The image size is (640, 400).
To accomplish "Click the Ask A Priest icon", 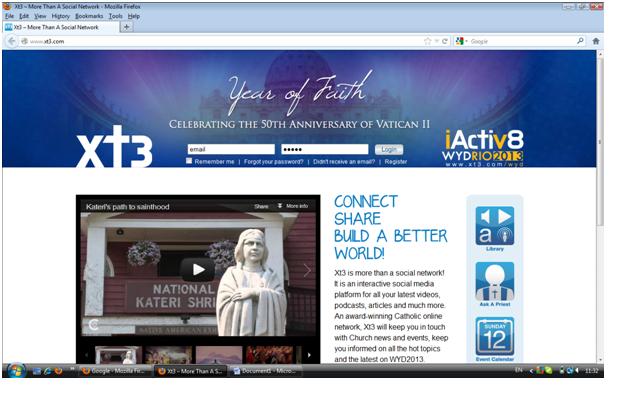I will 494,282.
